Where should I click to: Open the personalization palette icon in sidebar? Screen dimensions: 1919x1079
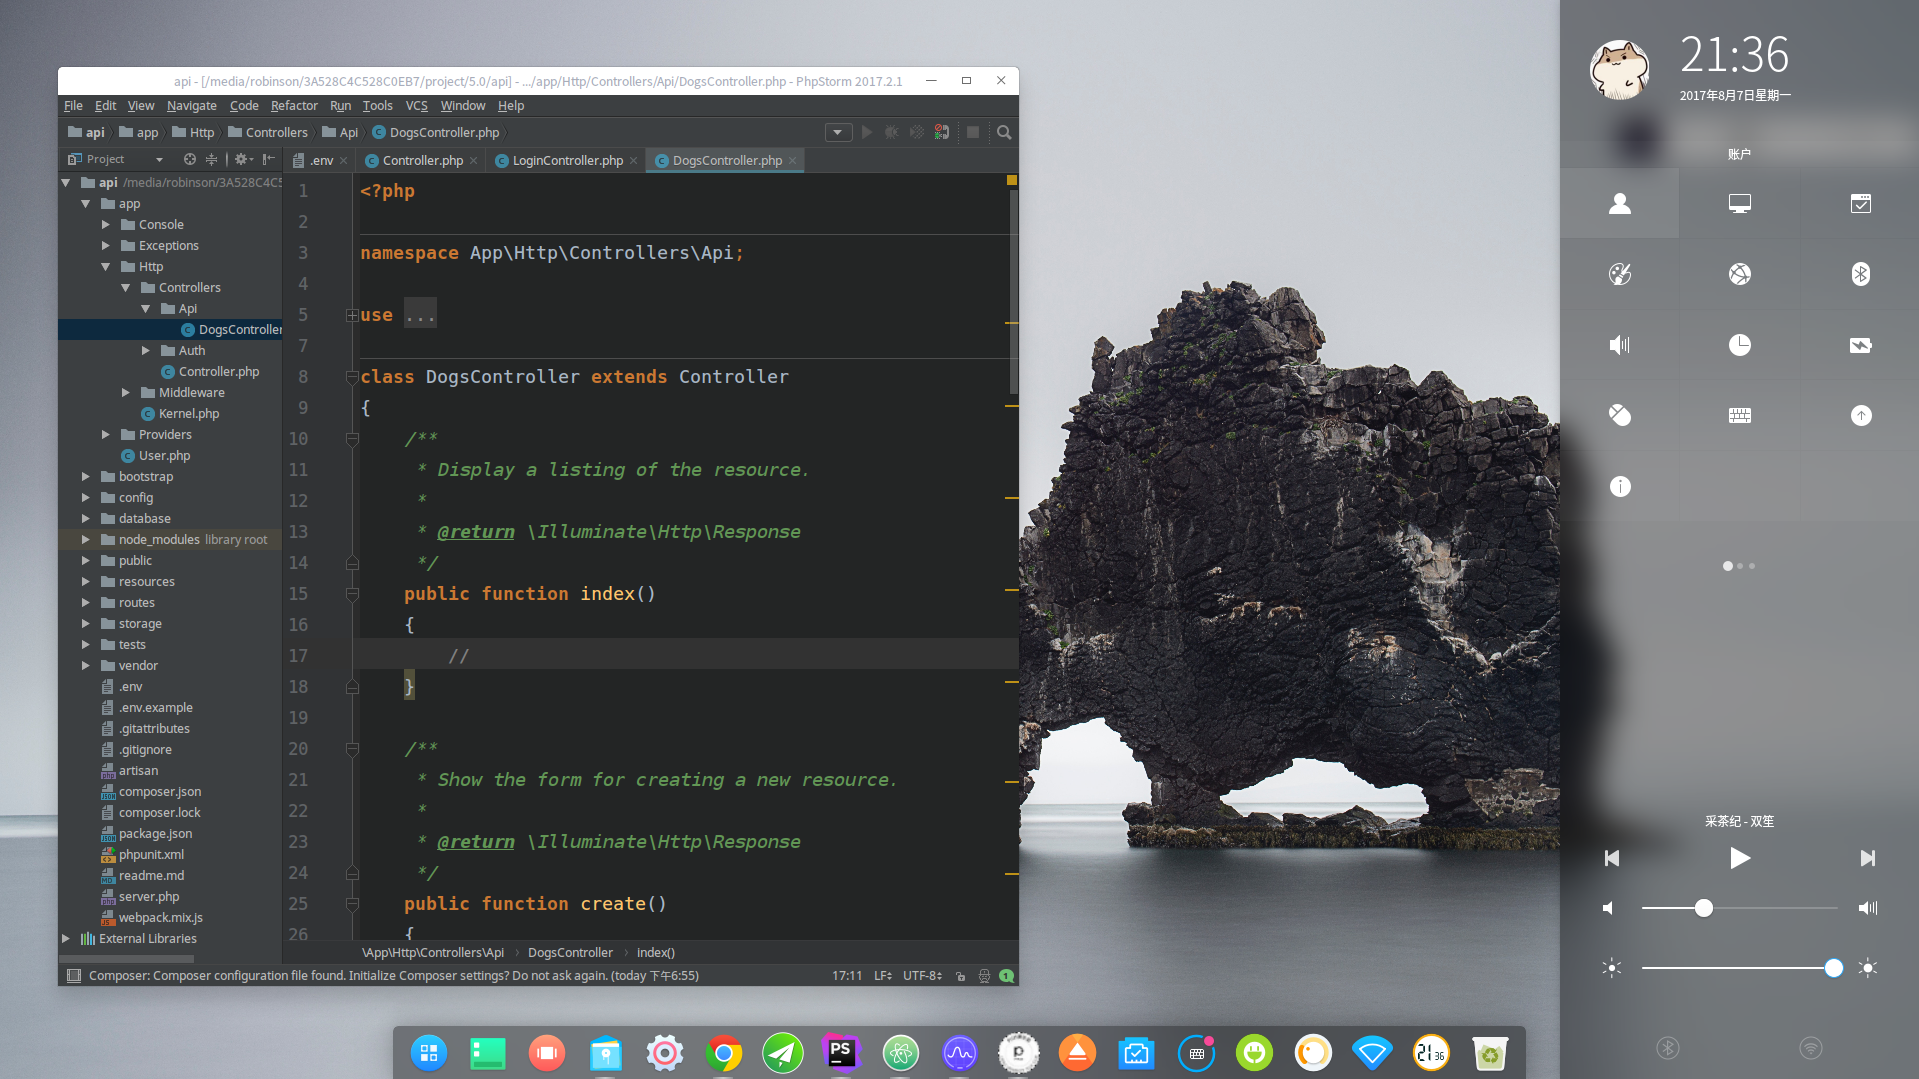pyautogui.click(x=1620, y=274)
